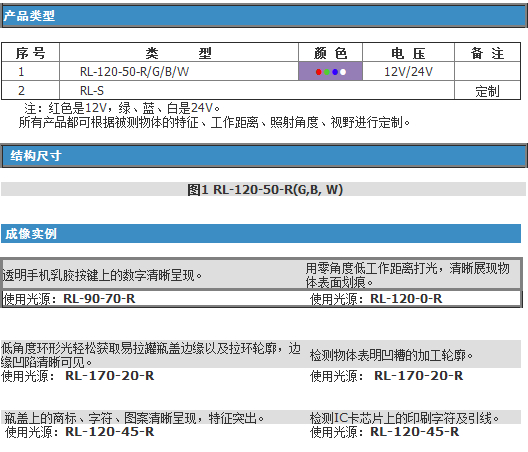Click the green color dot
Screen dimensions: 528x452
tap(327, 72)
